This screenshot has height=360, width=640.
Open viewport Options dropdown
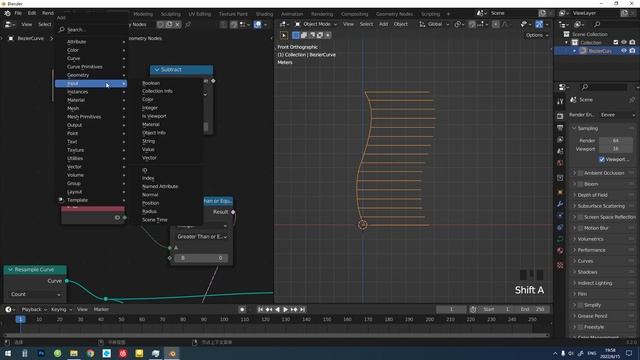click(x=537, y=36)
